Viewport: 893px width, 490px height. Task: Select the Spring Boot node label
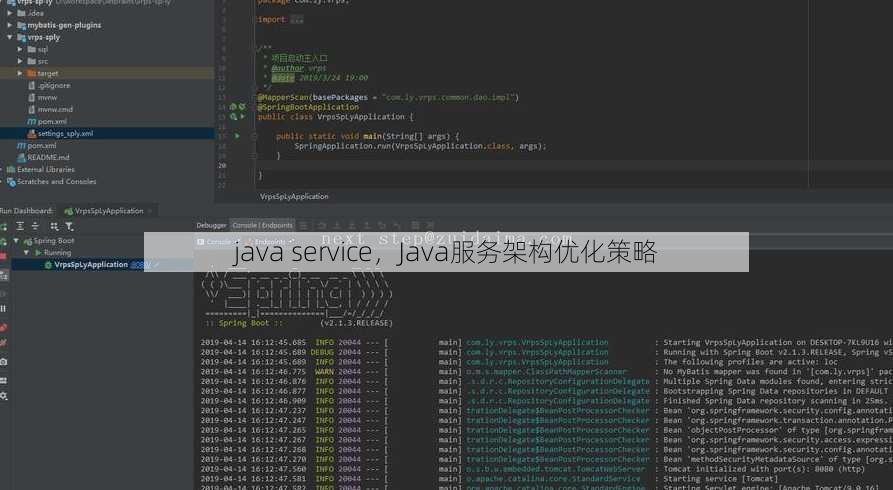54,241
